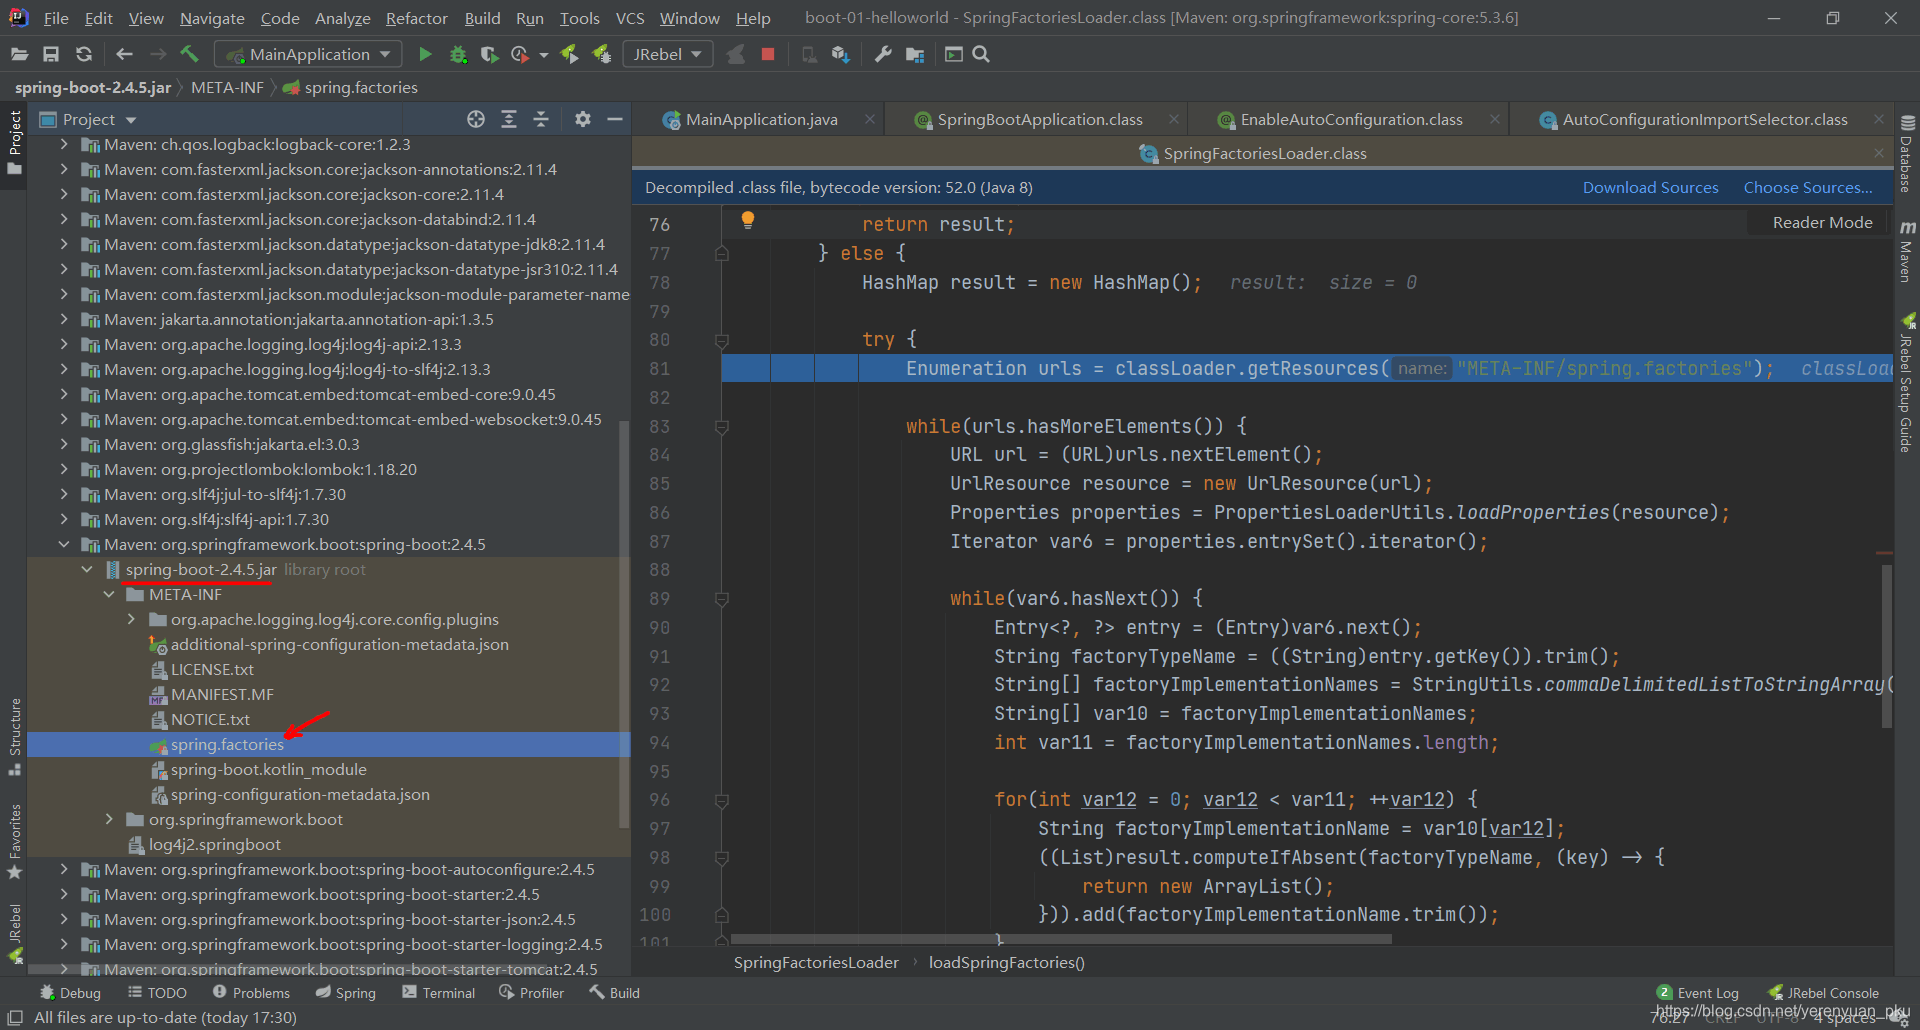Click the Open folder toolbar icon
The height and width of the screenshot is (1030, 1920).
coord(19,54)
